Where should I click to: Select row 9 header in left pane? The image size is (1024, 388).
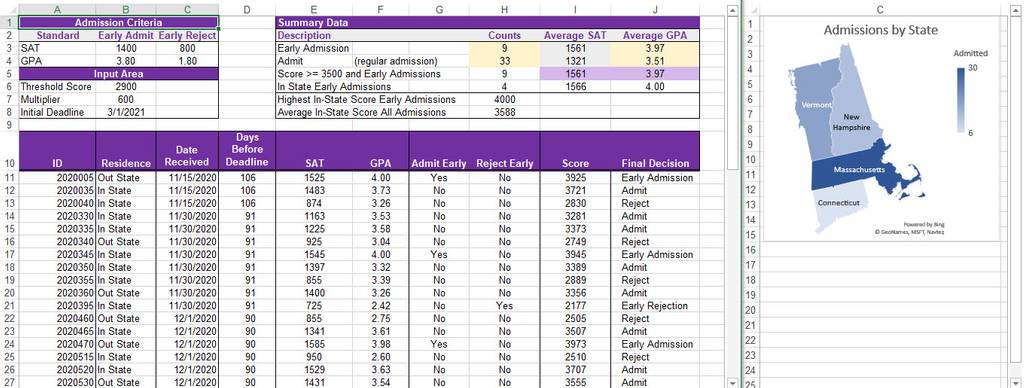pos(9,125)
